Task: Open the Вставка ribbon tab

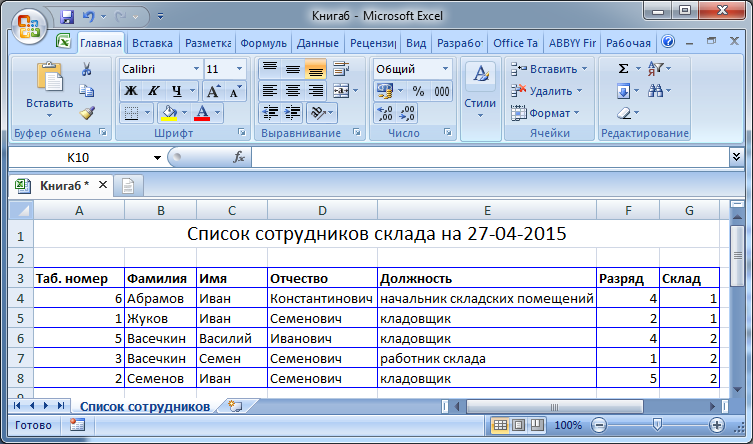Action: tap(152, 43)
